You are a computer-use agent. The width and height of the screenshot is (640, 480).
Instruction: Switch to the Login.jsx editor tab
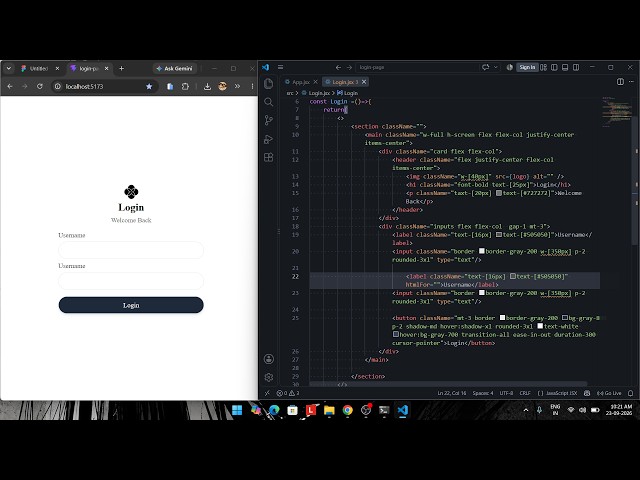coord(345,82)
